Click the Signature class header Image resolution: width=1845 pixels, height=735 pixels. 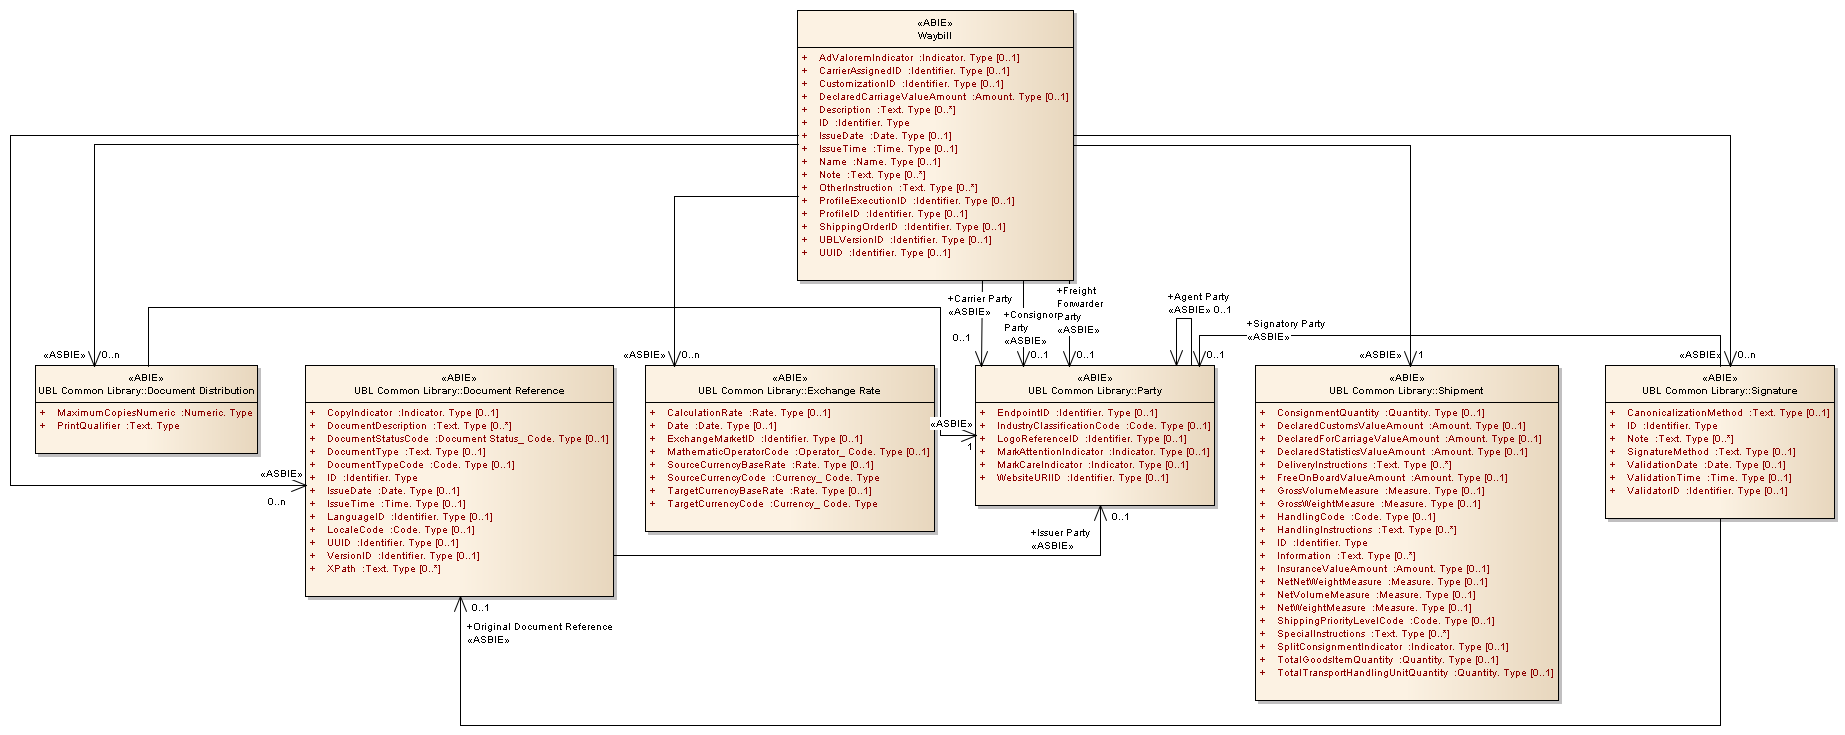coord(1718,390)
